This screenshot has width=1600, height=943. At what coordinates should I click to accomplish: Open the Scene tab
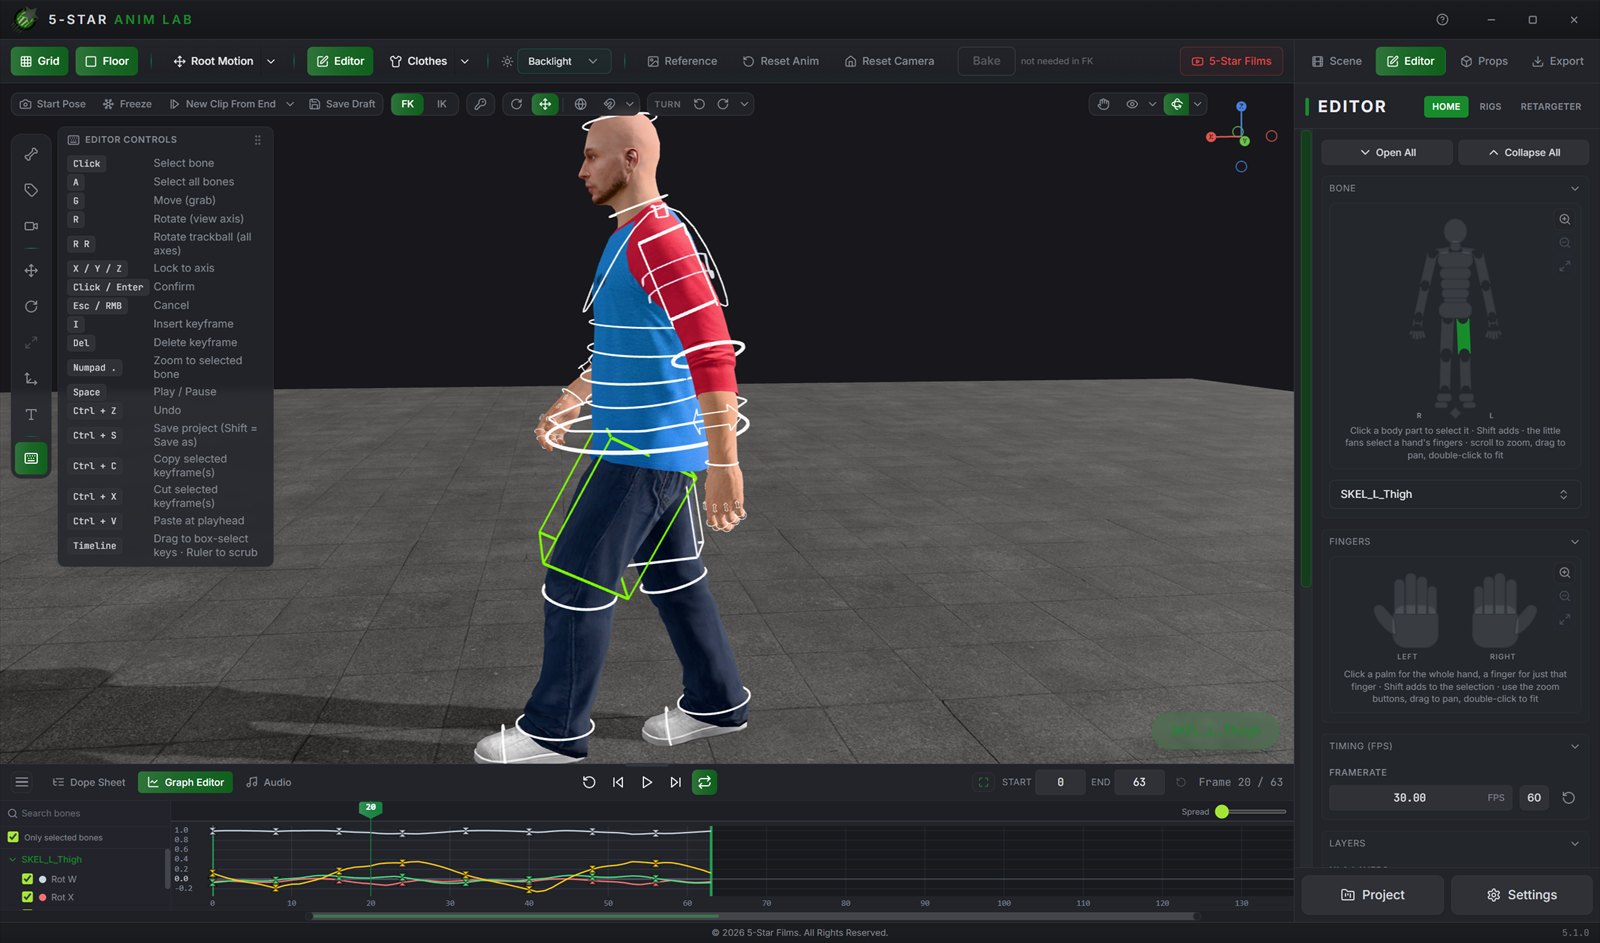coord(1336,61)
